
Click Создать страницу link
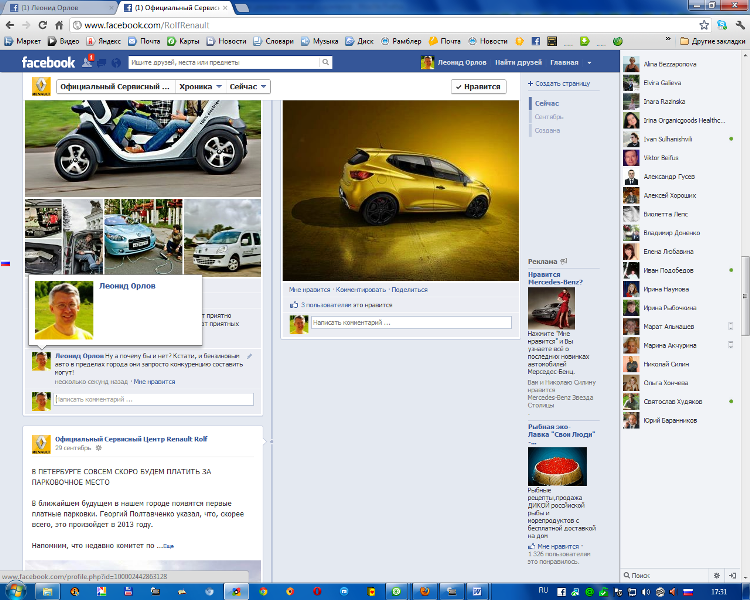(559, 83)
